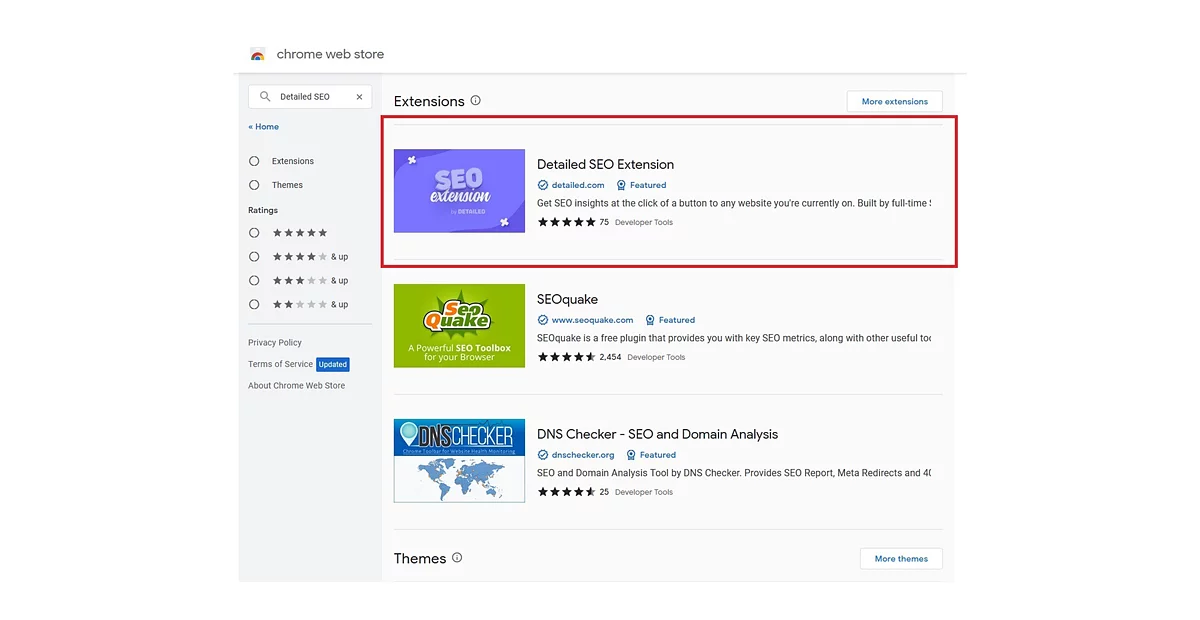1200x620 pixels.
Task: Click the More extensions button
Action: pos(895,101)
